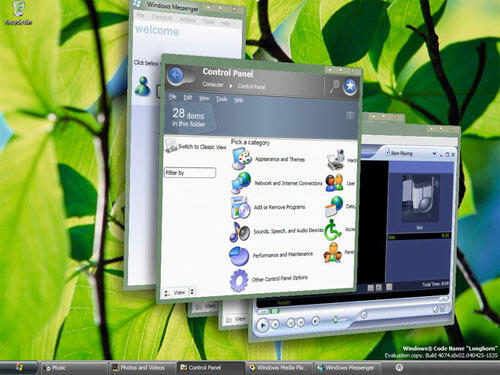This screenshot has height=375, width=500.
Task: Click the blue star favorites icon
Action: point(350,86)
